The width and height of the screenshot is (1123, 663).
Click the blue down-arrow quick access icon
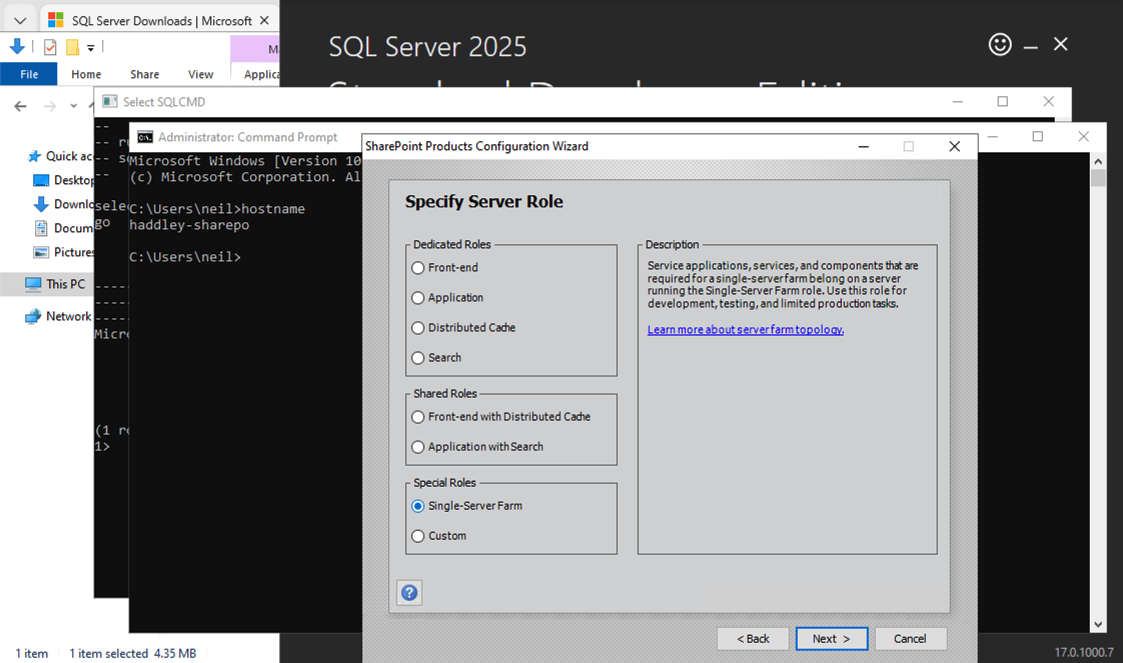(17, 47)
